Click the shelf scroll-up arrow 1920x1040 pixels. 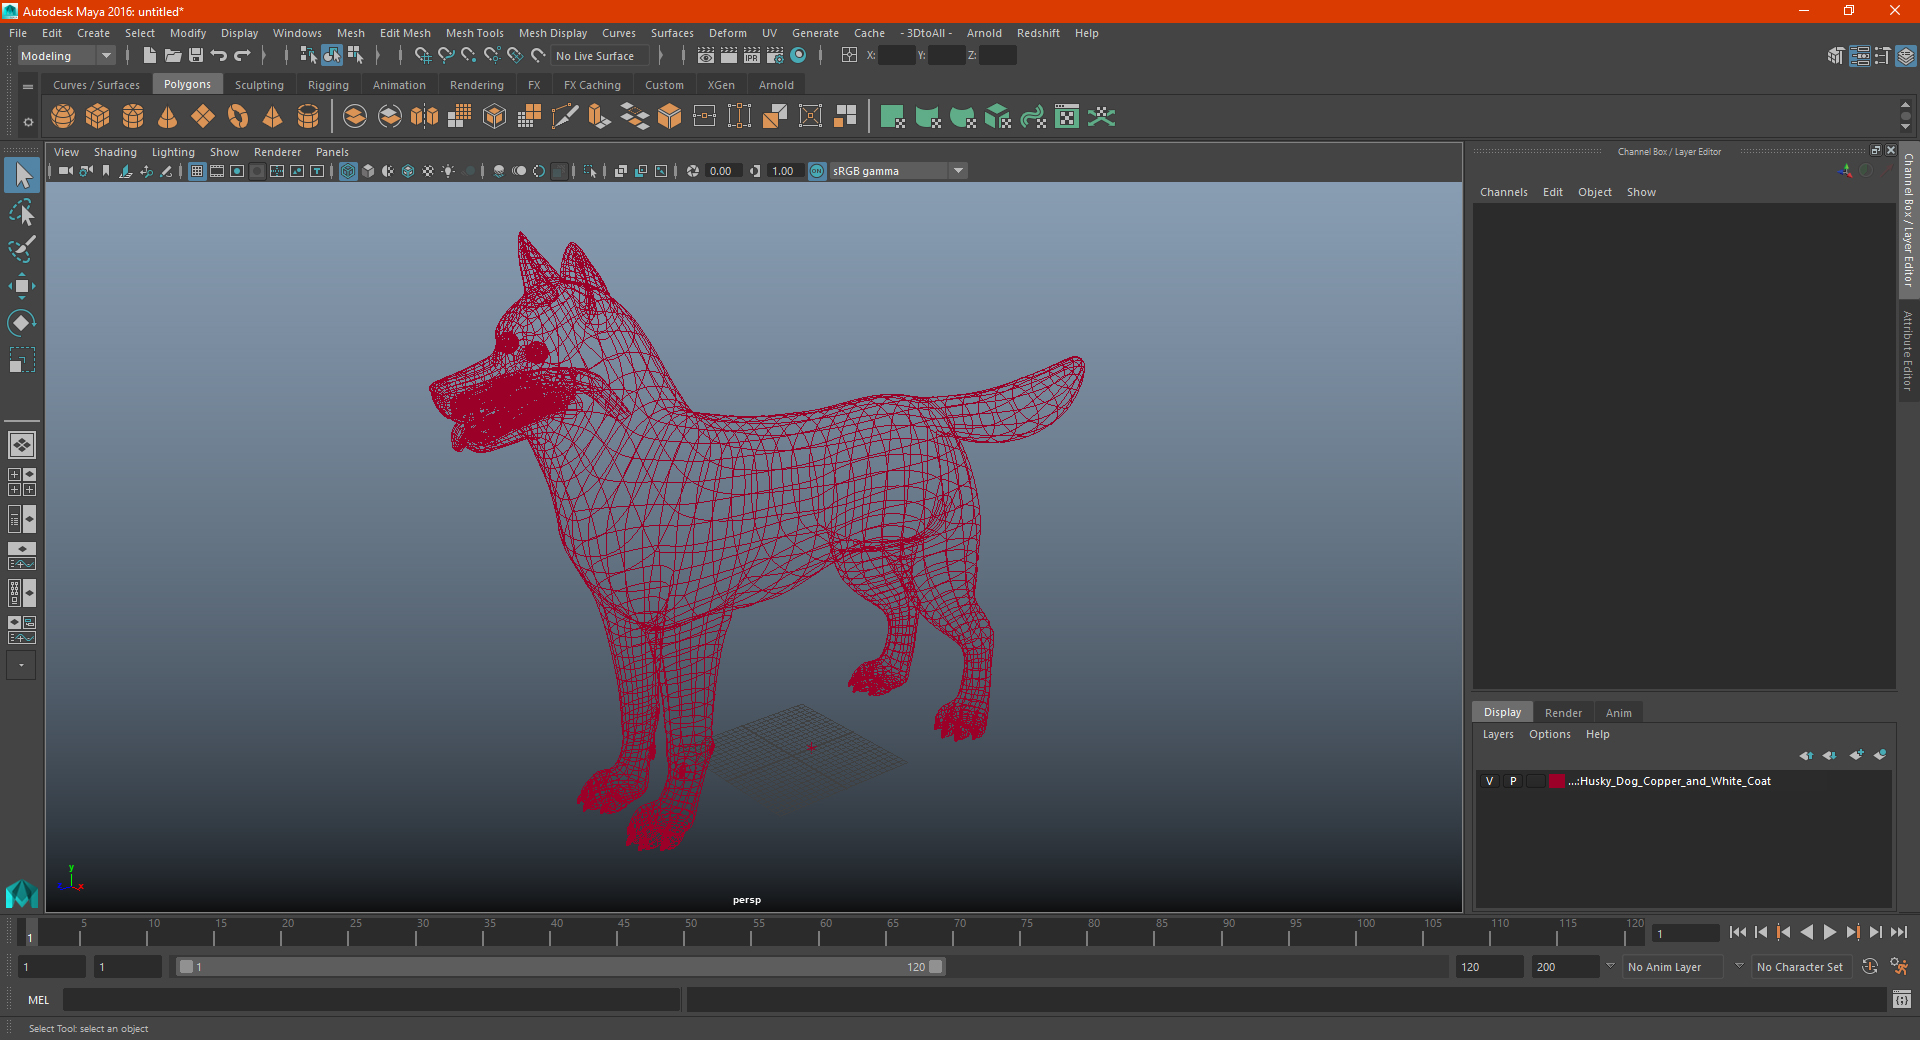click(1905, 104)
